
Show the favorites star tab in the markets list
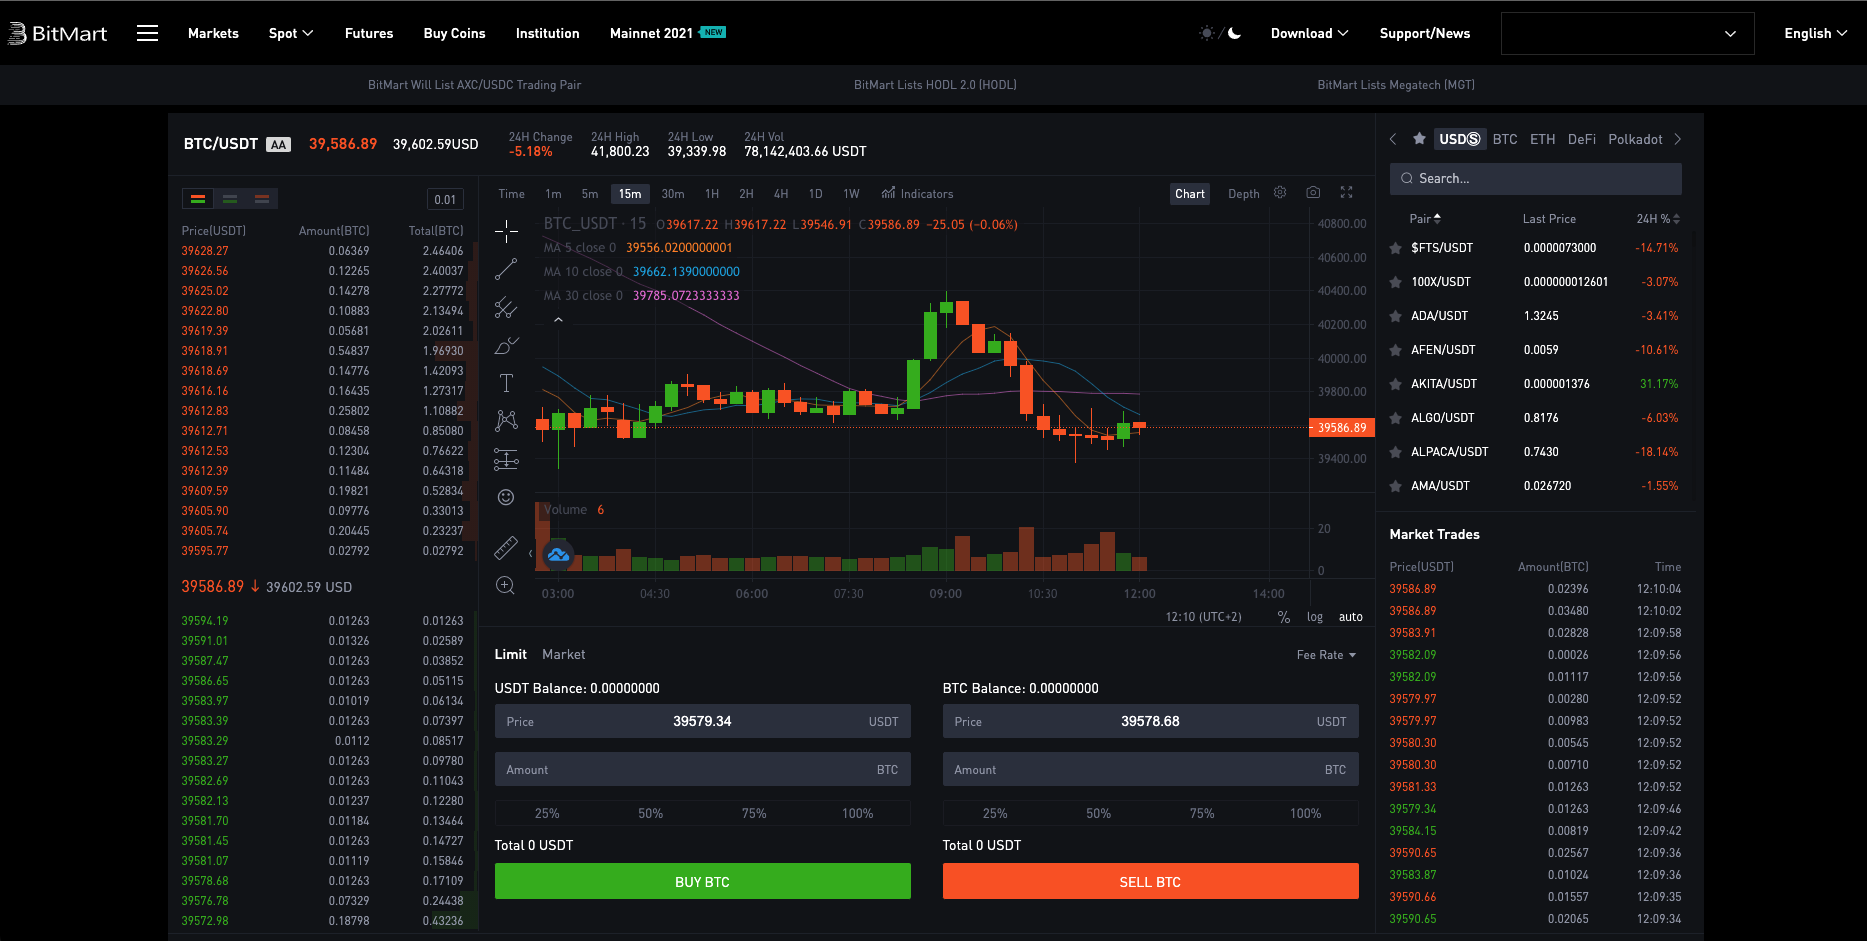click(x=1419, y=139)
